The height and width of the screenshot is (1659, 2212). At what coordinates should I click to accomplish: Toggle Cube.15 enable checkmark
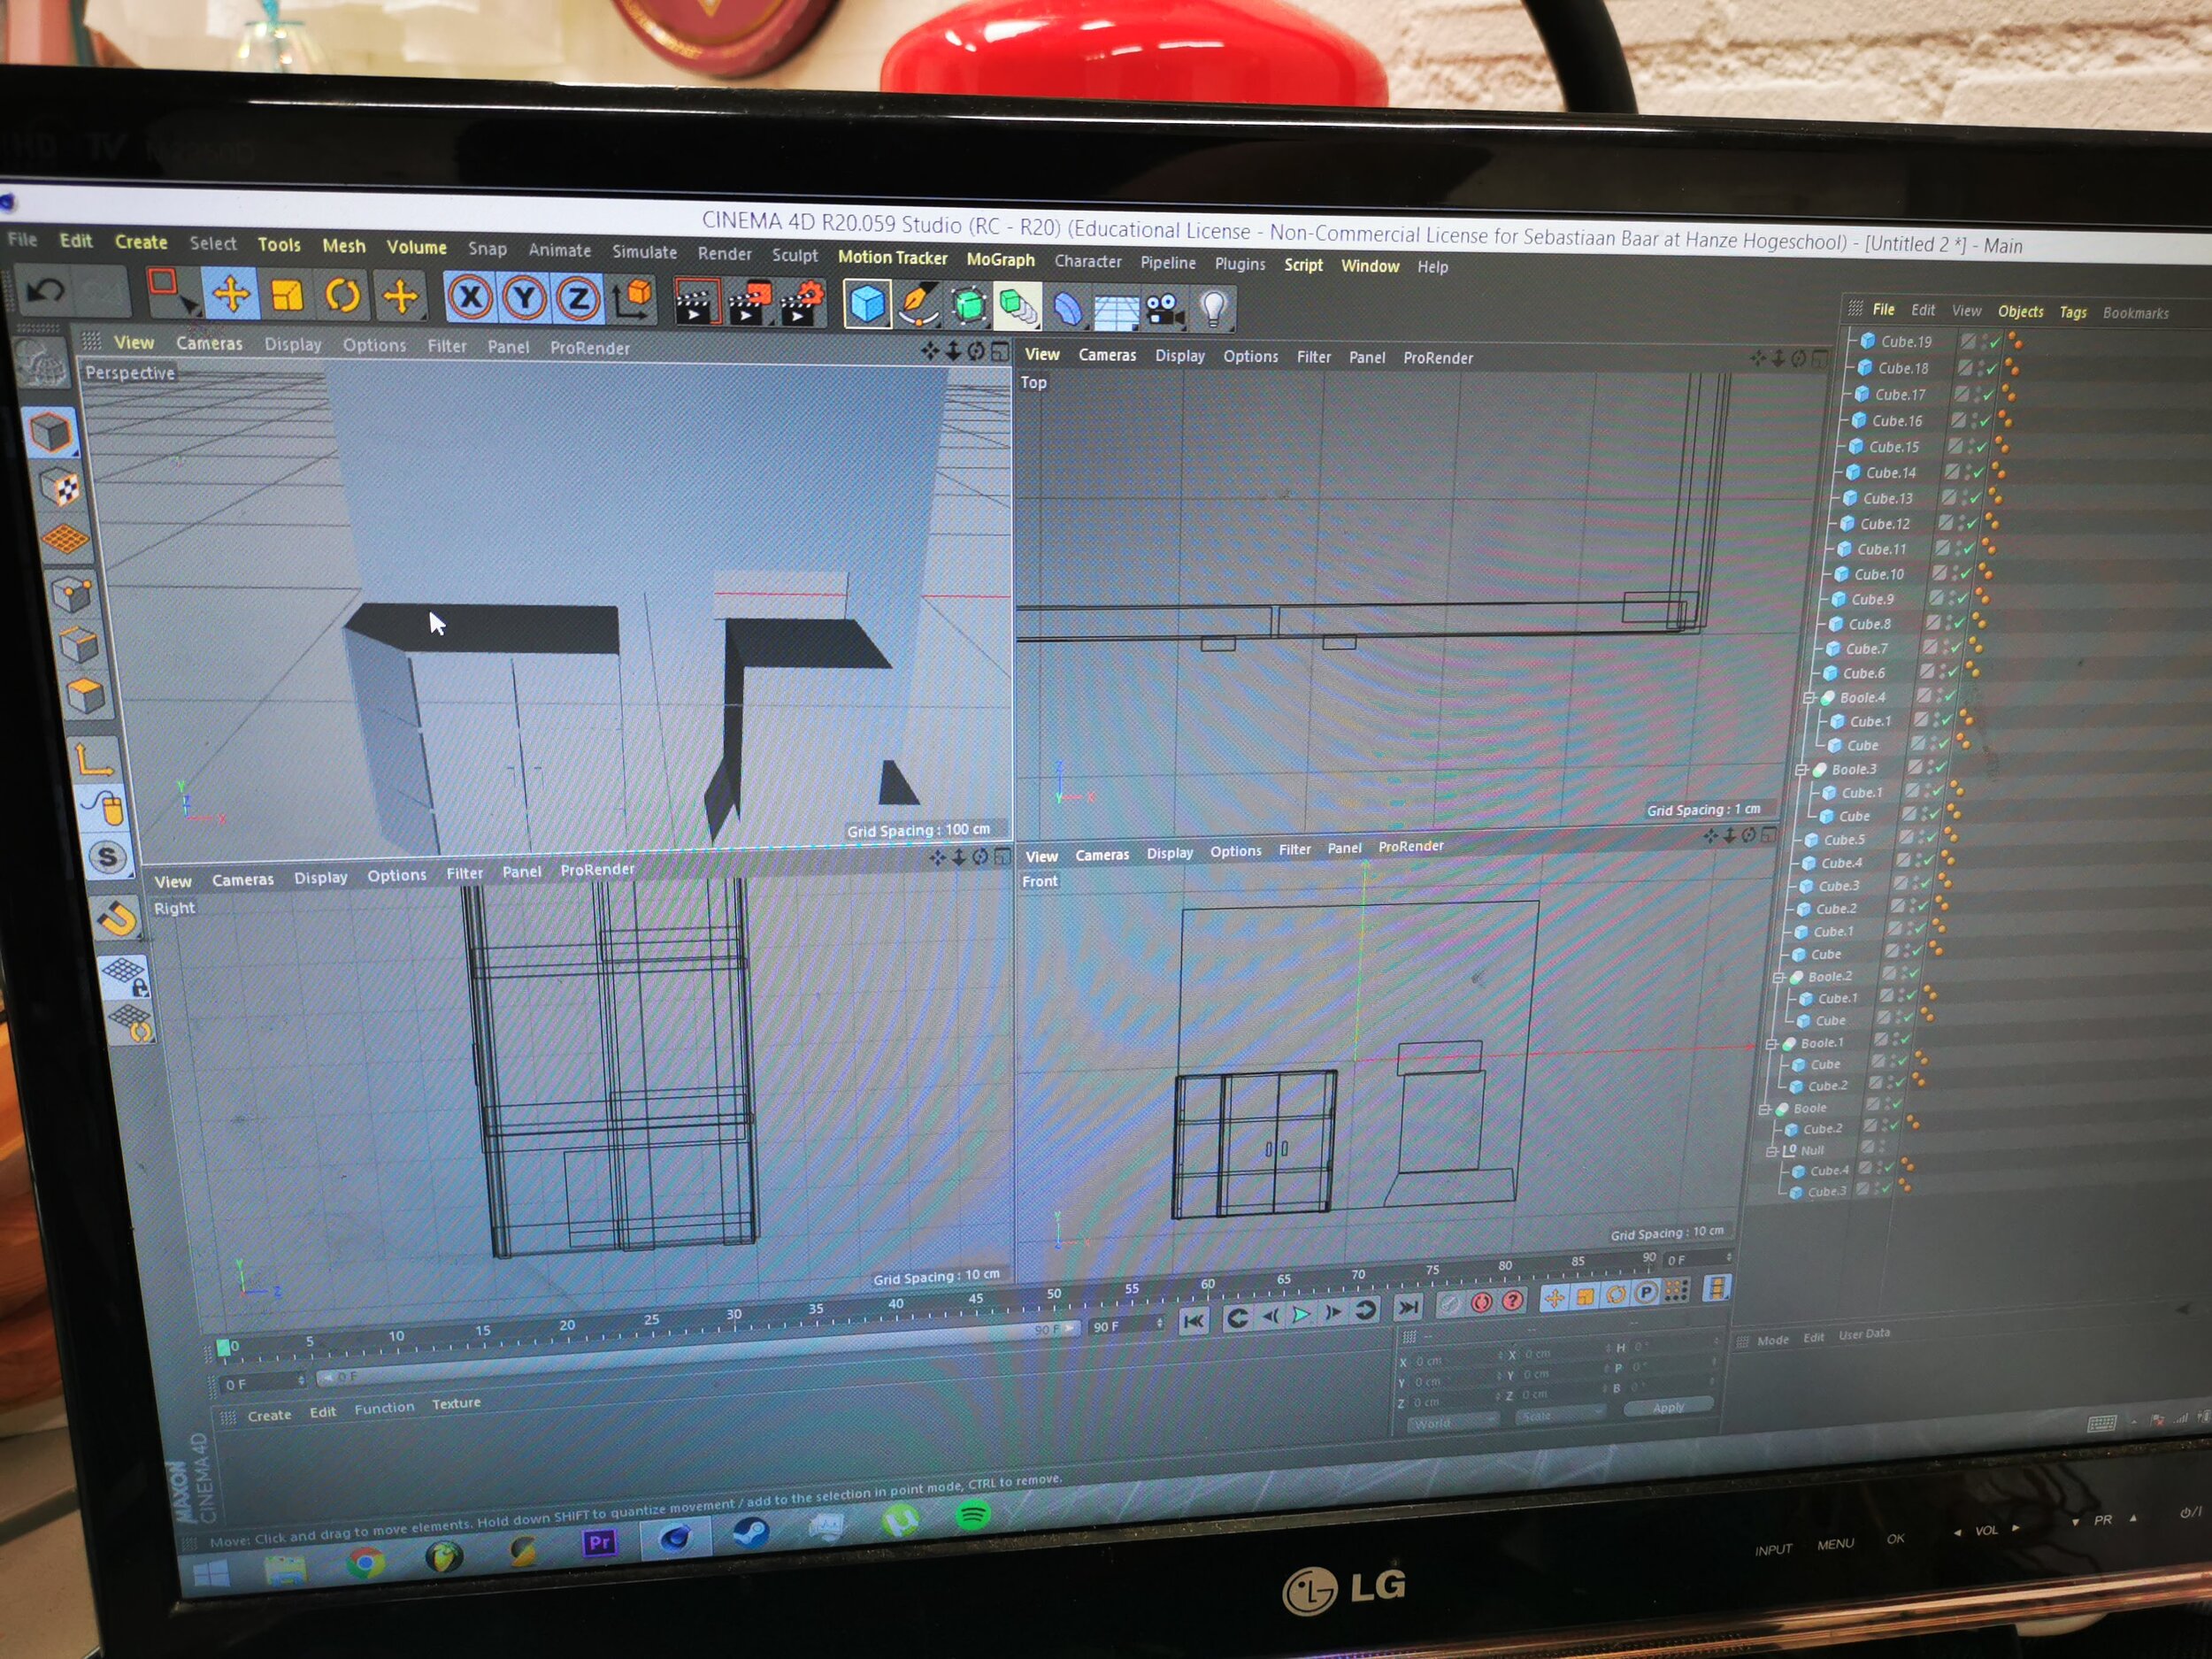(x=1981, y=447)
